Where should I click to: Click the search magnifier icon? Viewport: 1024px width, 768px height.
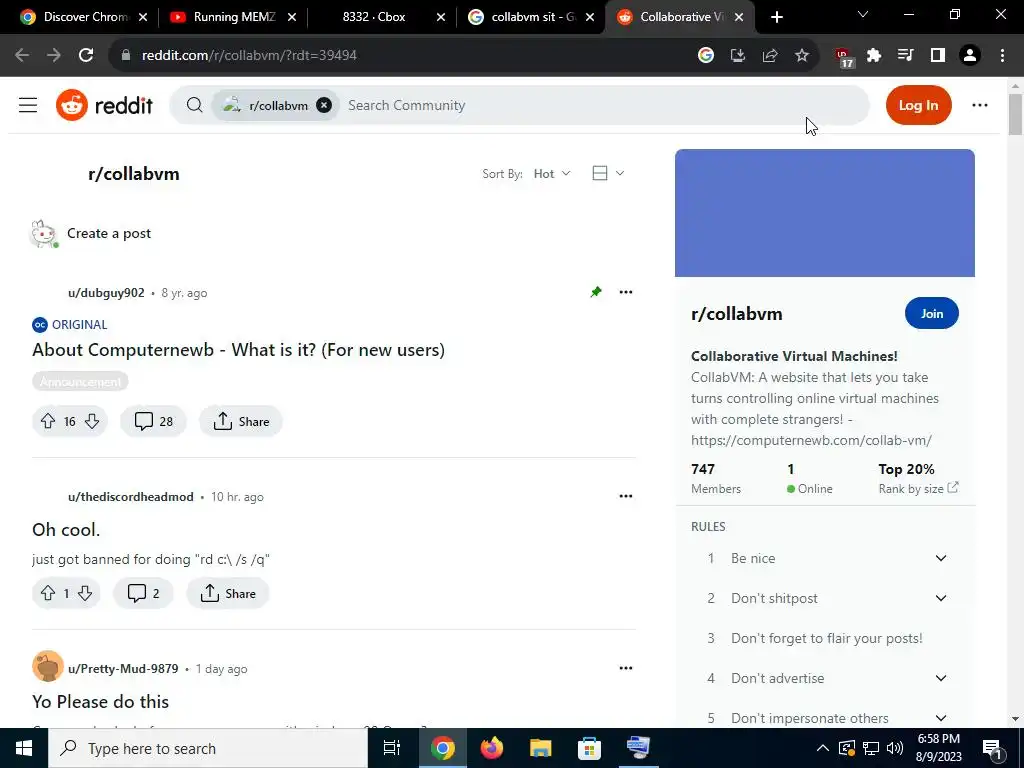tap(194, 105)
